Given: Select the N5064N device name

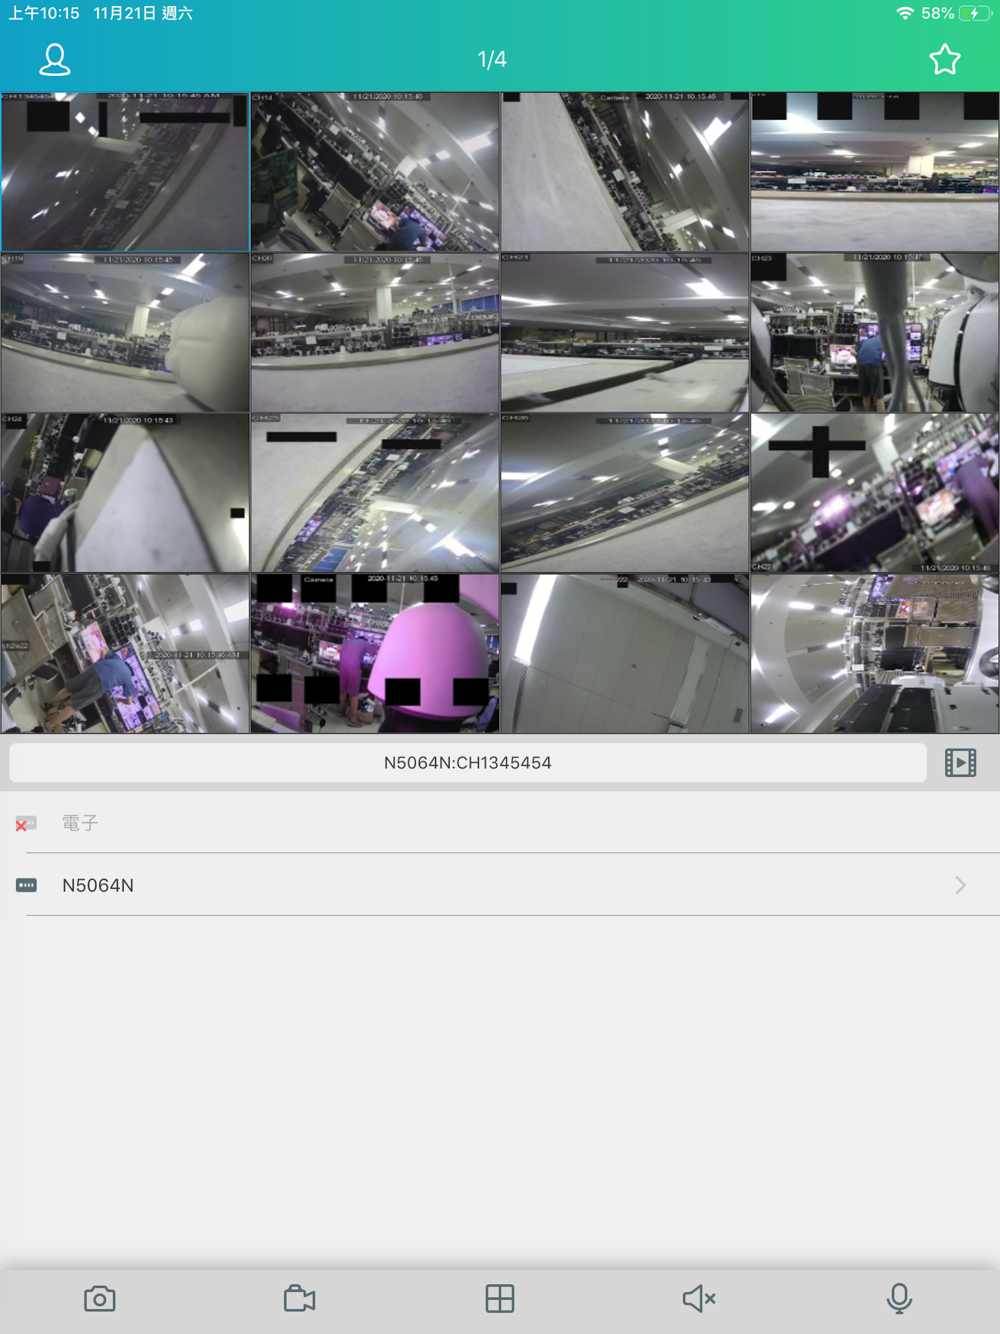Looking at the screenshot, I should pyautogui.click(x=98, y=885).
